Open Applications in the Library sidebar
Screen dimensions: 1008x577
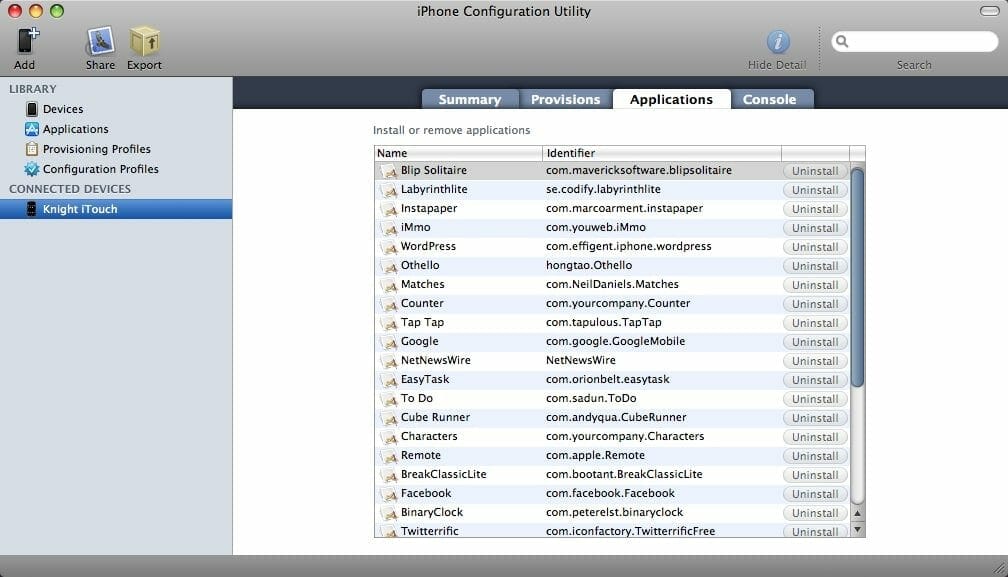(x=75, y=129)
